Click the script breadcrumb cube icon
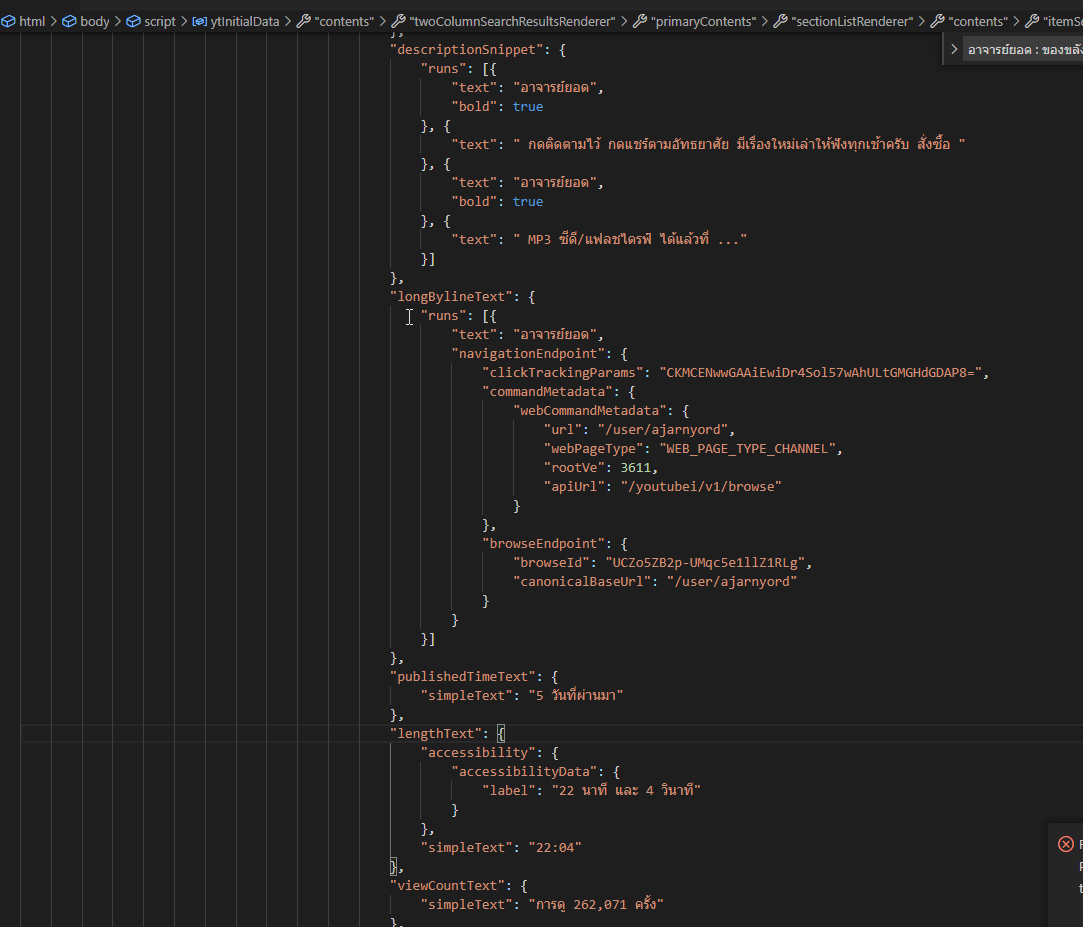The width and height of the screenshot is (1083, 927). click(x=133, y=21)
